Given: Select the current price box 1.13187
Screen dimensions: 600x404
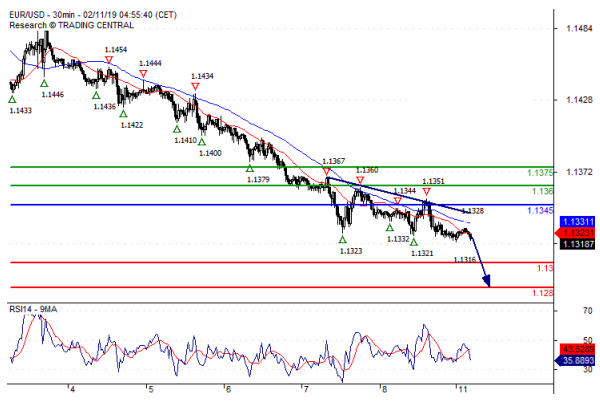Looking at the screenshot, I should coord(577,243).
